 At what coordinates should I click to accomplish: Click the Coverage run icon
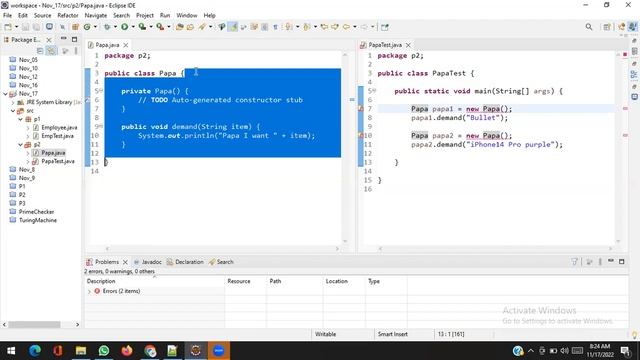click(x=142, y=27)
